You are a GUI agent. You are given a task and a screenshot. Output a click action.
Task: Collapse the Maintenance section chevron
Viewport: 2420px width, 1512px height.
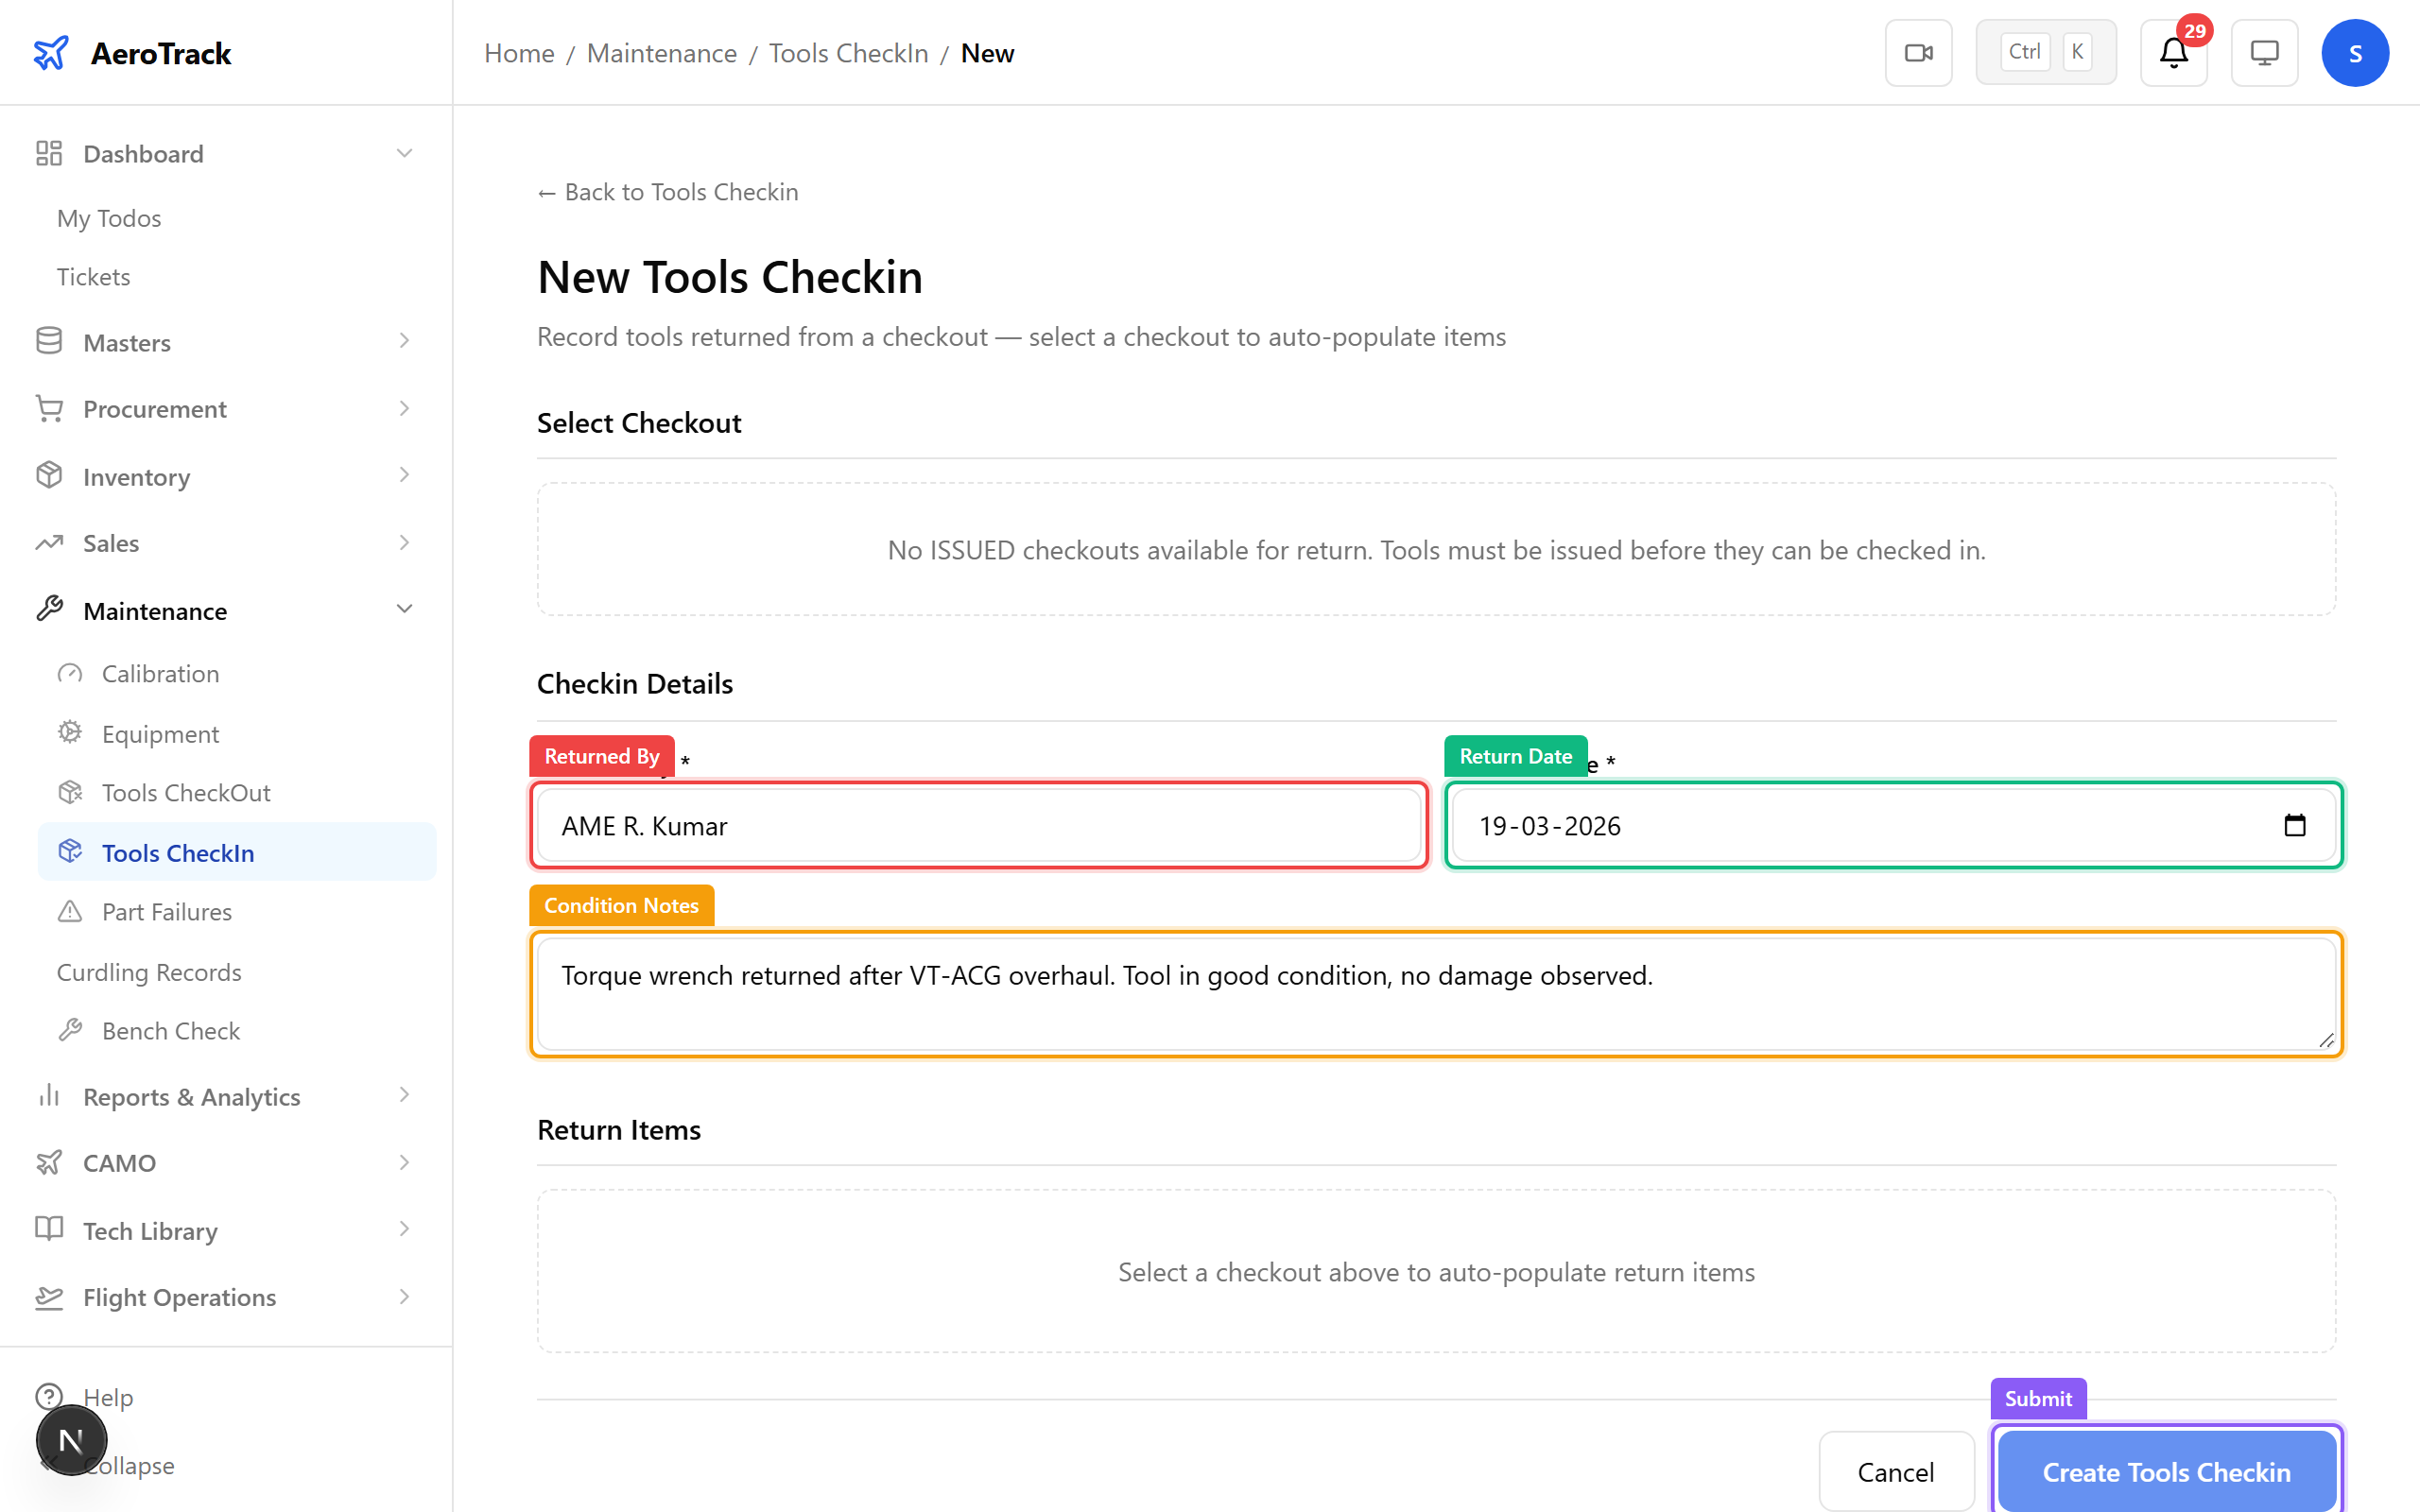coord(404,608)
